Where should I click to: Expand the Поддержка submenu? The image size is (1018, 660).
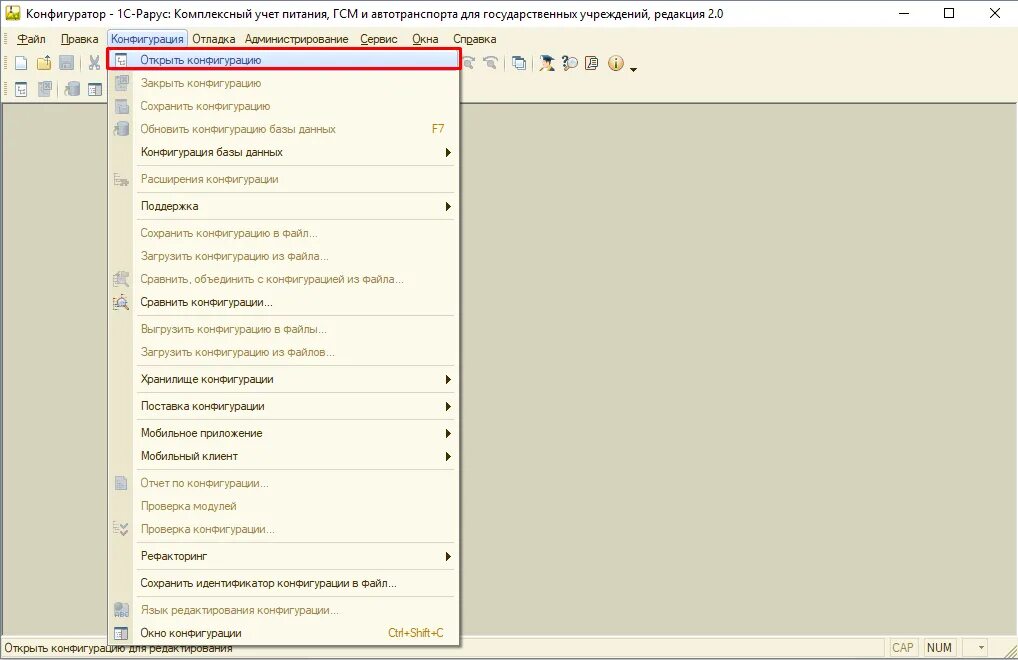[x=284, y=206]
